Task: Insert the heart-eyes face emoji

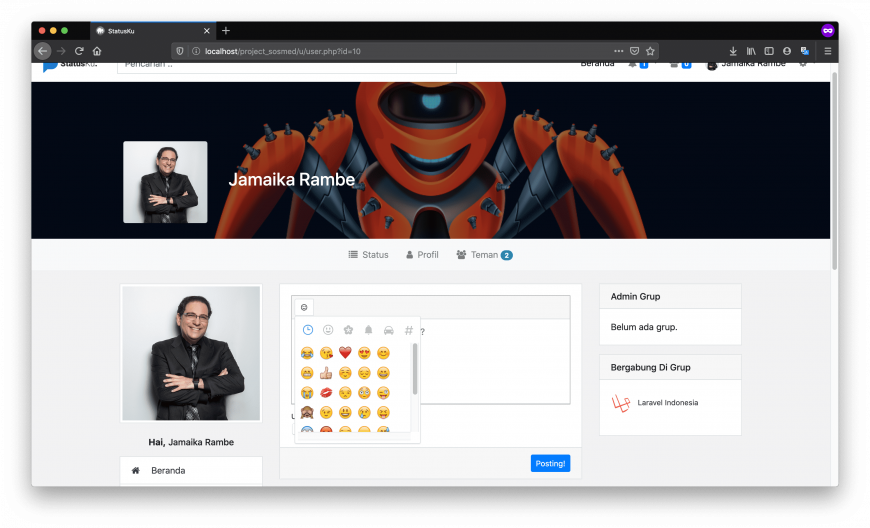Action: pos(364,353)
